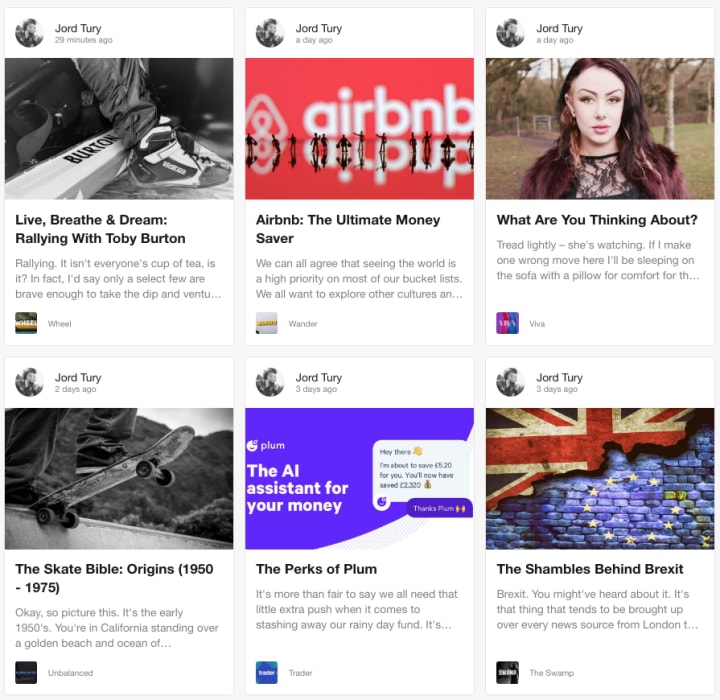Screen dimensions: 720x700
Task: Open the Unbalanced publication icon
Action: tap(26, 672)
